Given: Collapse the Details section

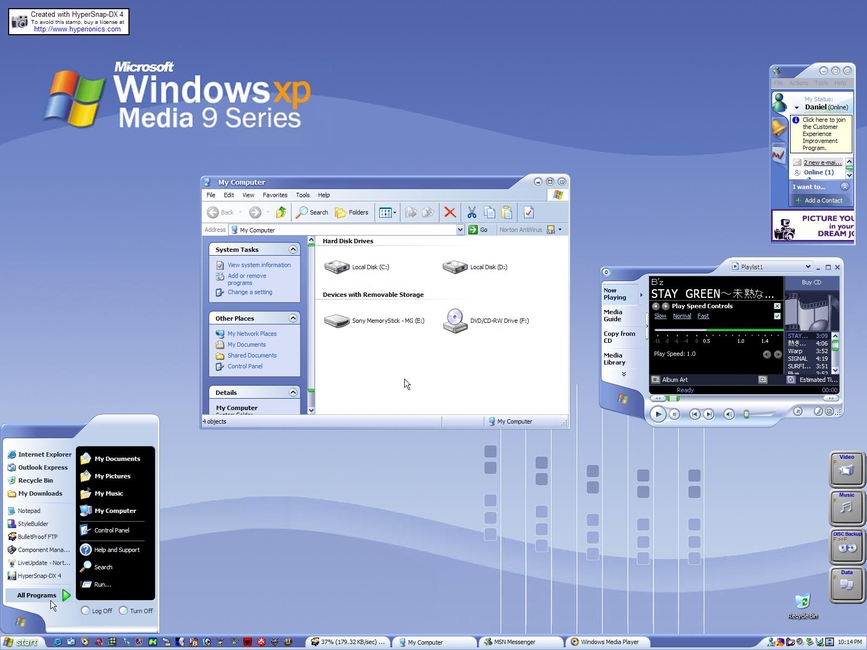Looking at the screenshot, I should [x=293, y=392].
